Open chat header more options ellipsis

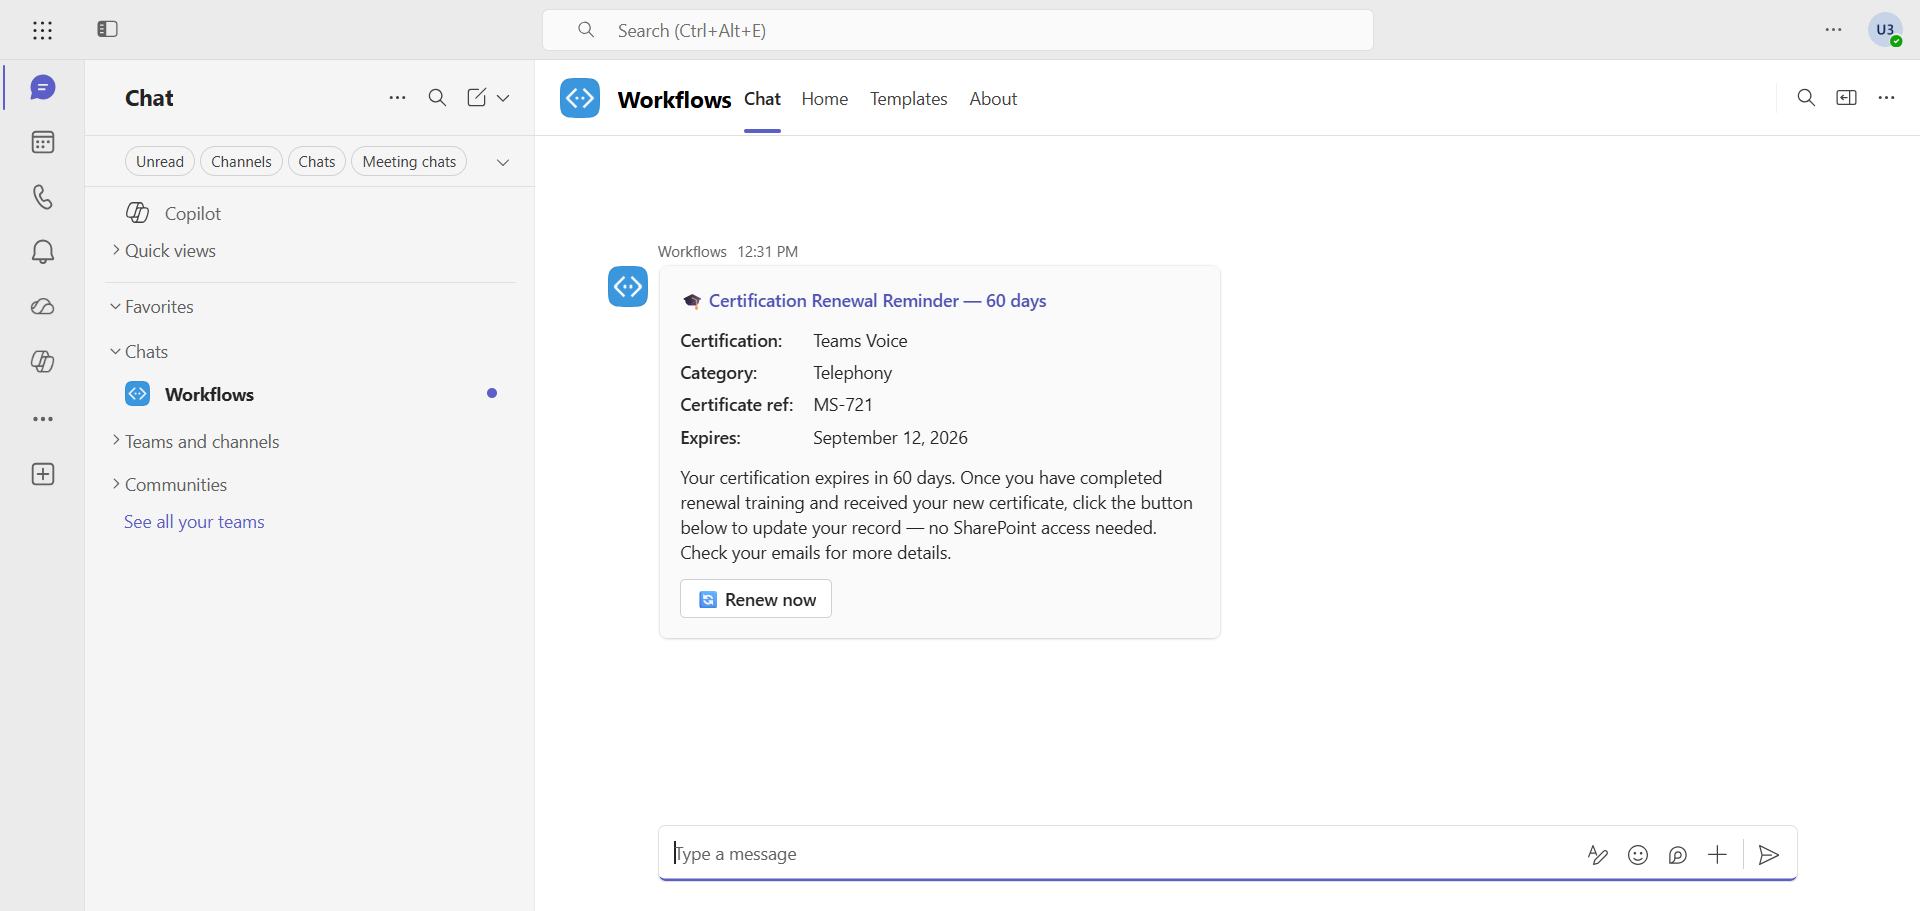[x=1886, y=98]
